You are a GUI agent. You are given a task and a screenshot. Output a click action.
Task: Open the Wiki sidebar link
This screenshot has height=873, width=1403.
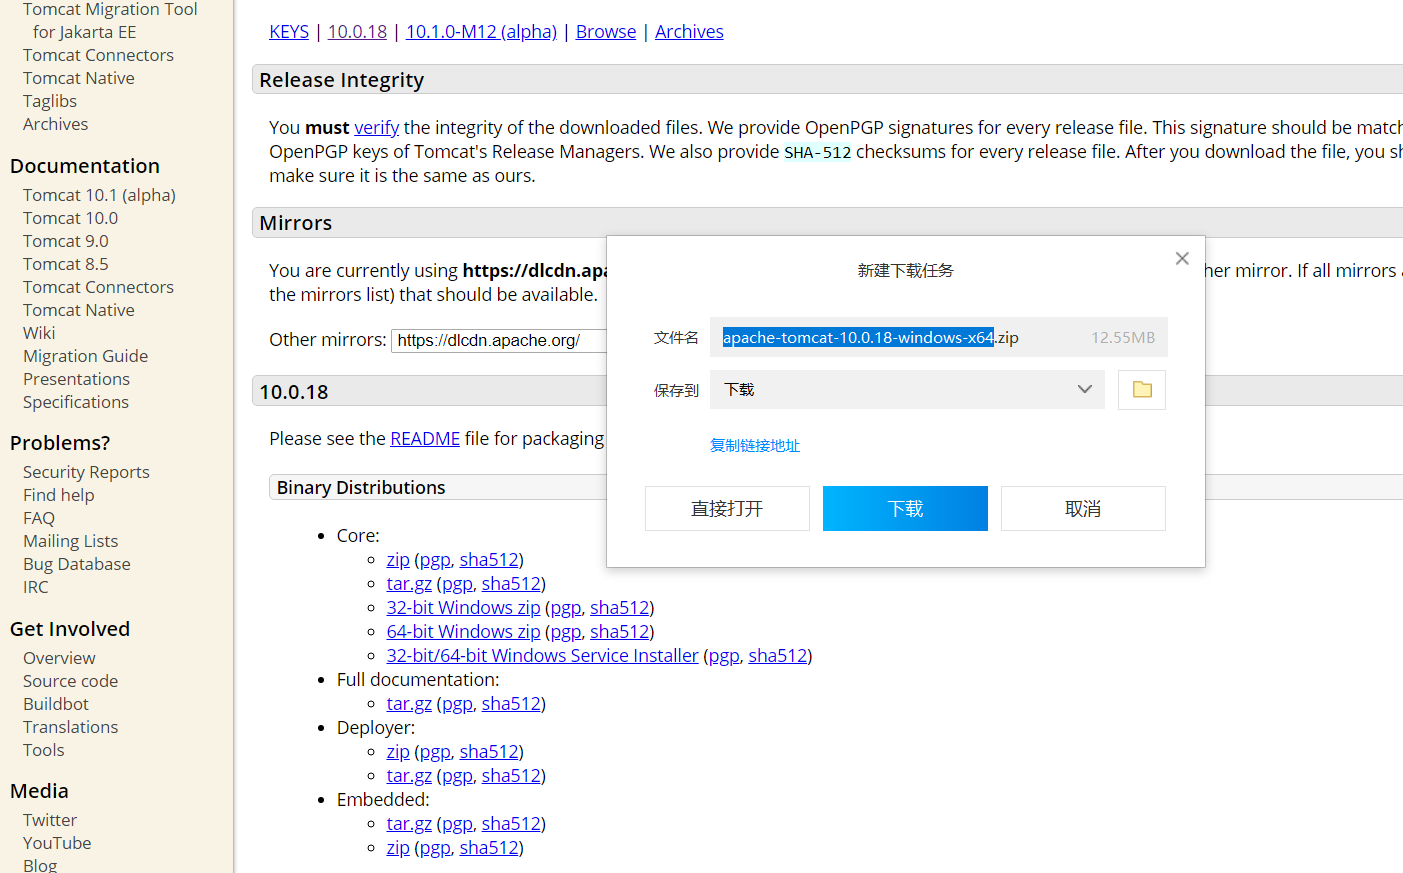coord(39,333)
